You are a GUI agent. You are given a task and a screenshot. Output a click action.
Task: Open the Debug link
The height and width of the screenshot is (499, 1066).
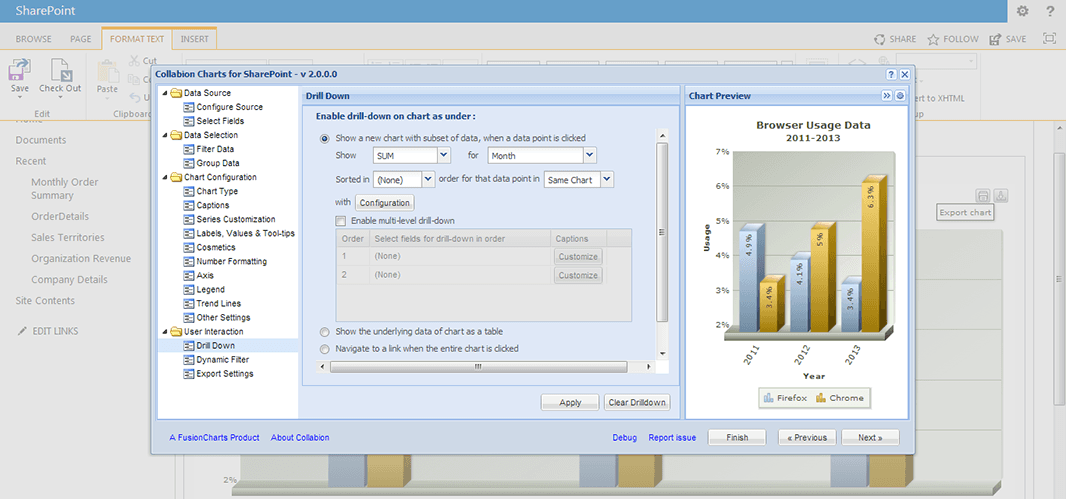[625, 438]
